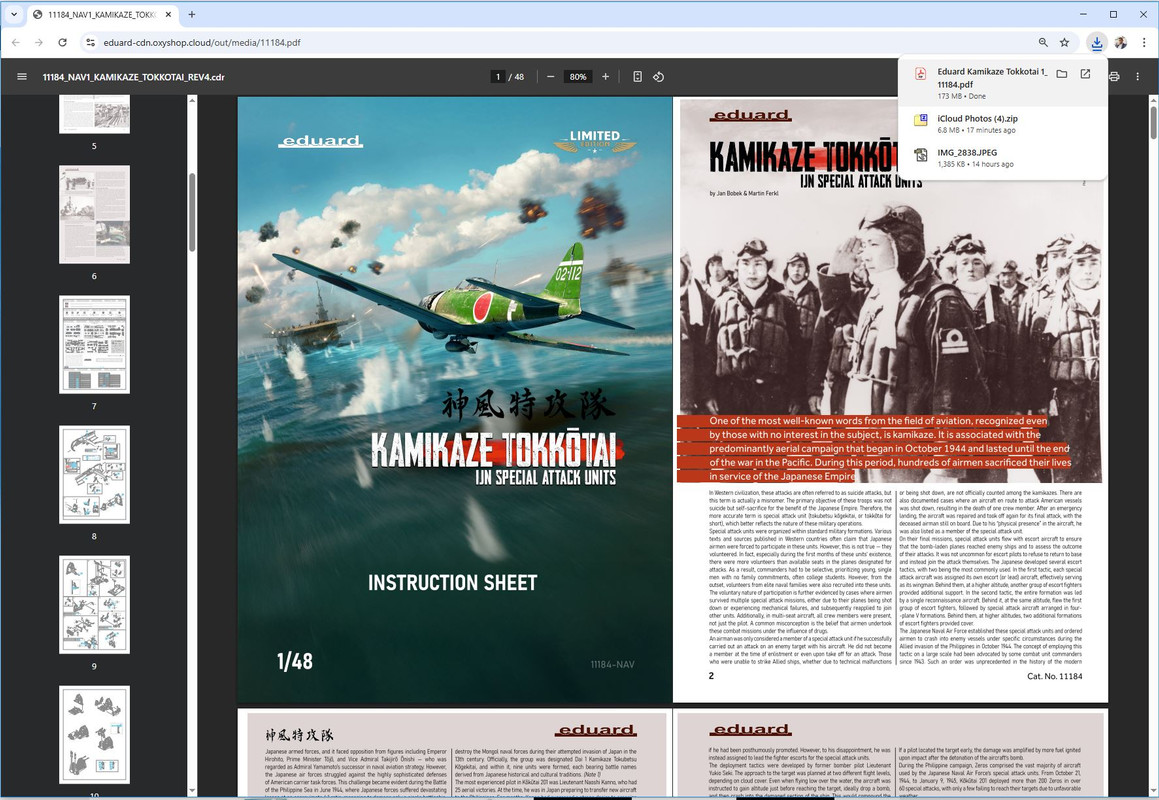Click the INSTRUCTION SHEET text on cover
The image size is (1159, 800).
click(452, 583)
